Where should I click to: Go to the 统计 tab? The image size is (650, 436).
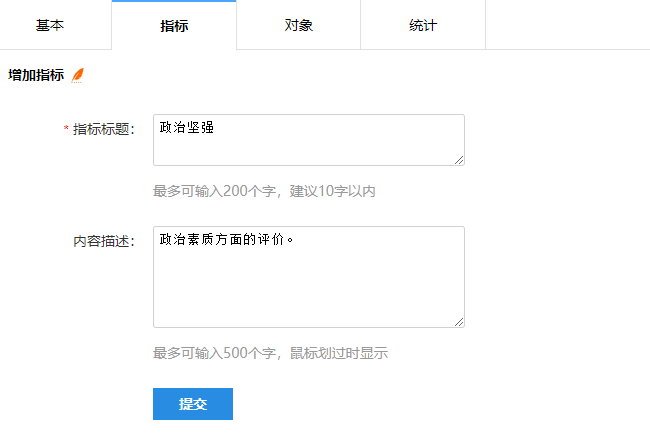pyautogui.click(x=423, y=25)
